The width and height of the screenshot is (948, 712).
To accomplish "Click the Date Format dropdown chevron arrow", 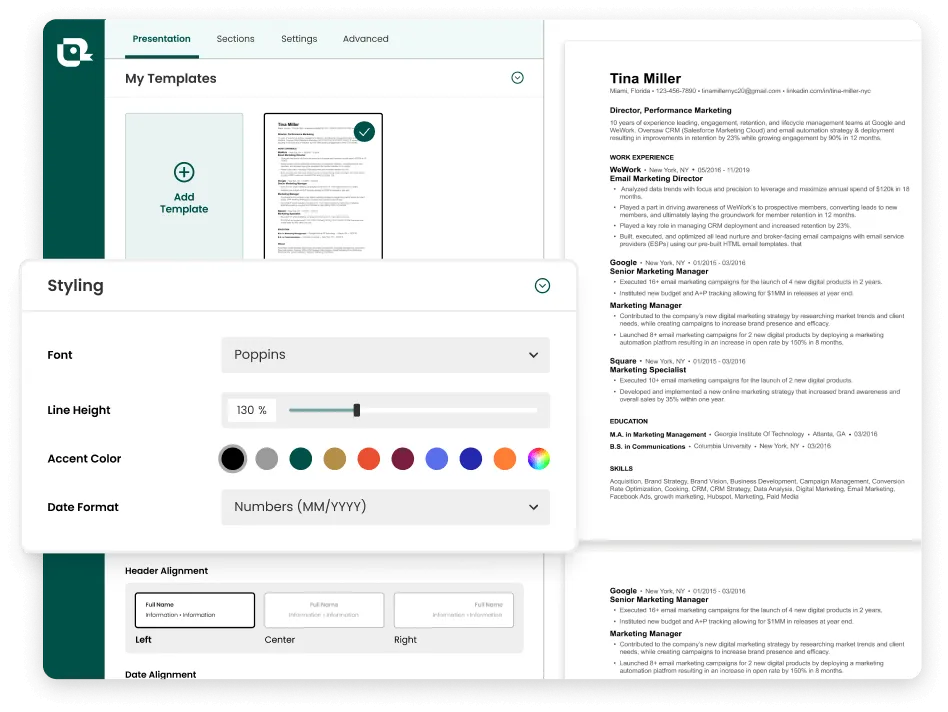I will (533, 507).
